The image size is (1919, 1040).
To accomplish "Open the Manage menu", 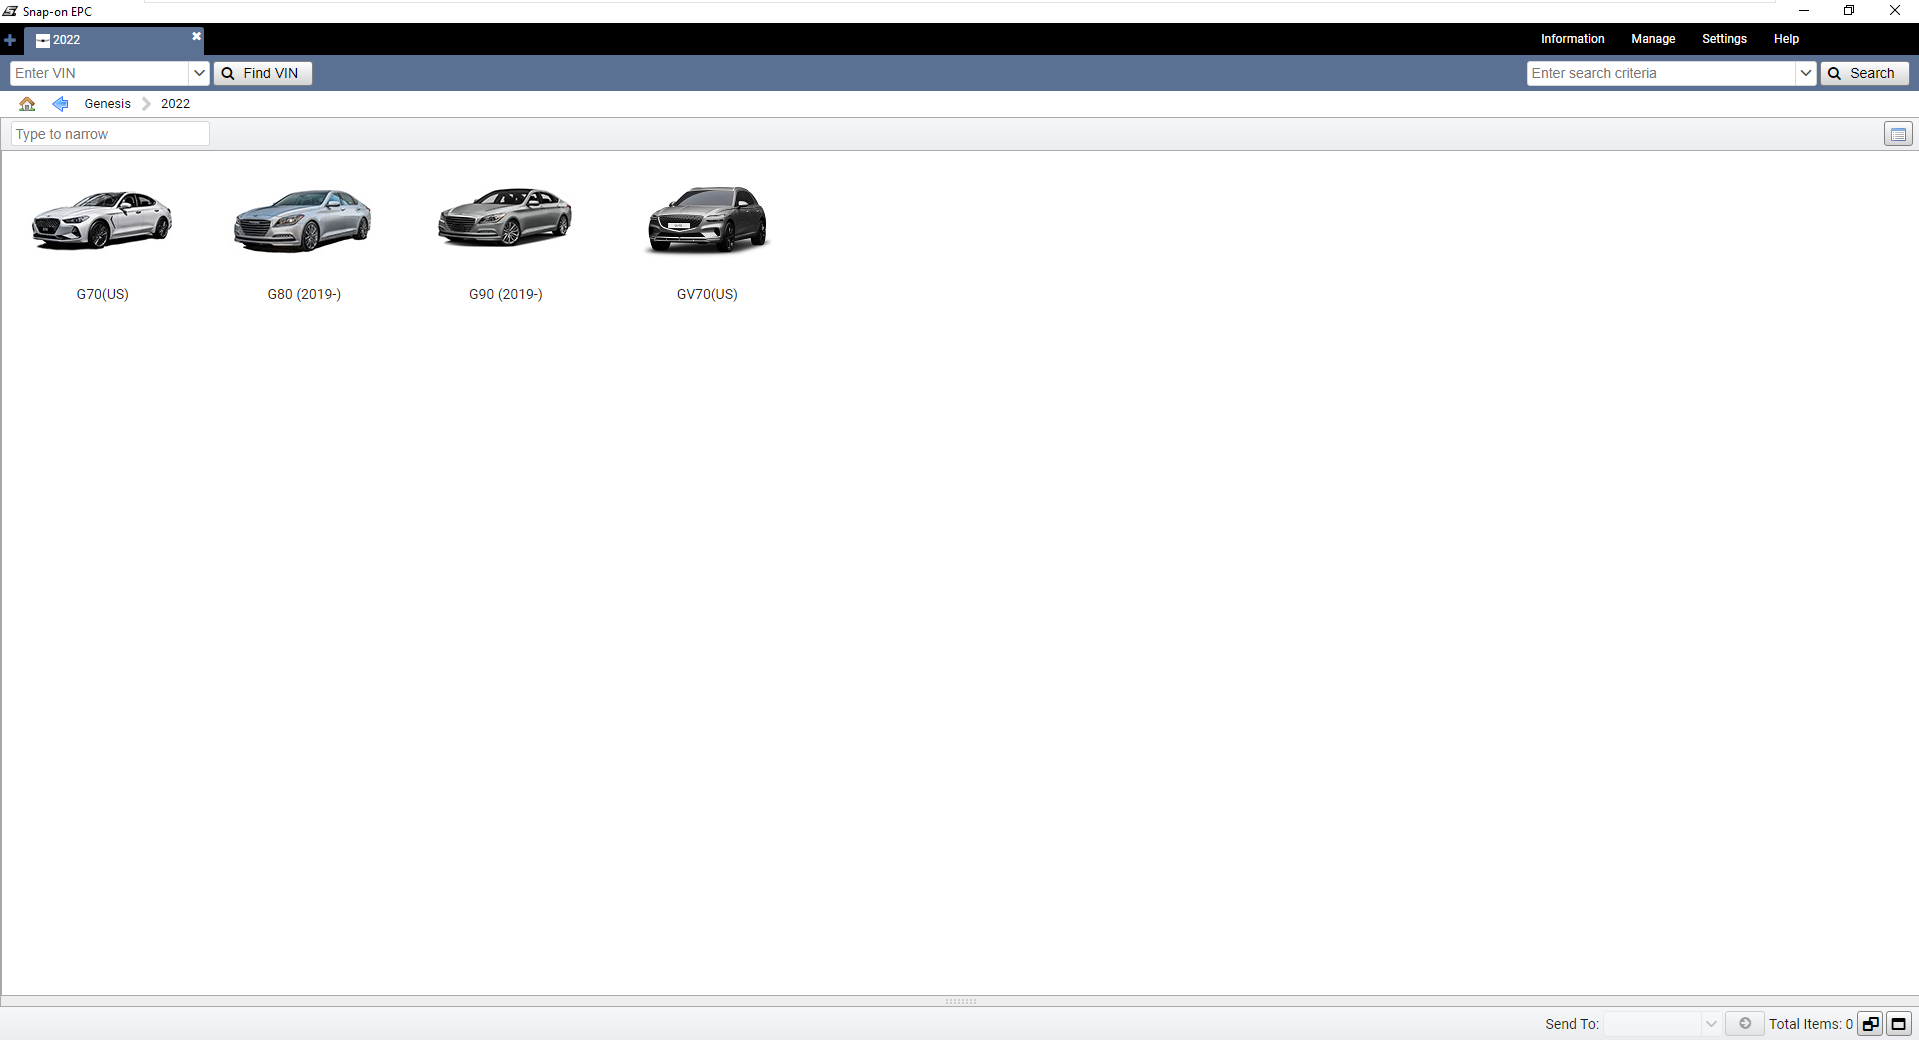I will 1652,39.
